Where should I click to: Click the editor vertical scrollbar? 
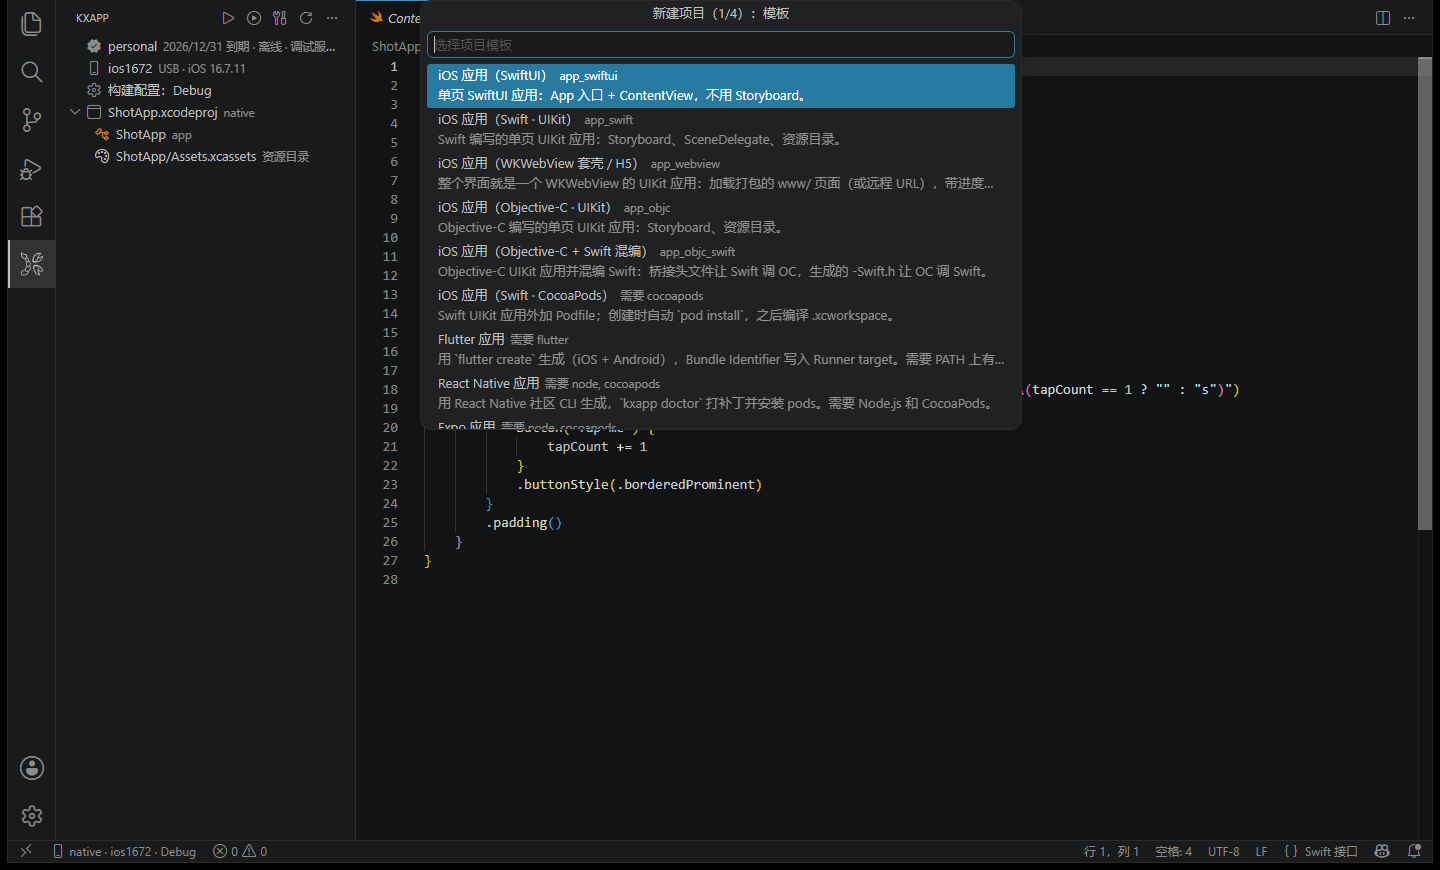[1425, 295]
